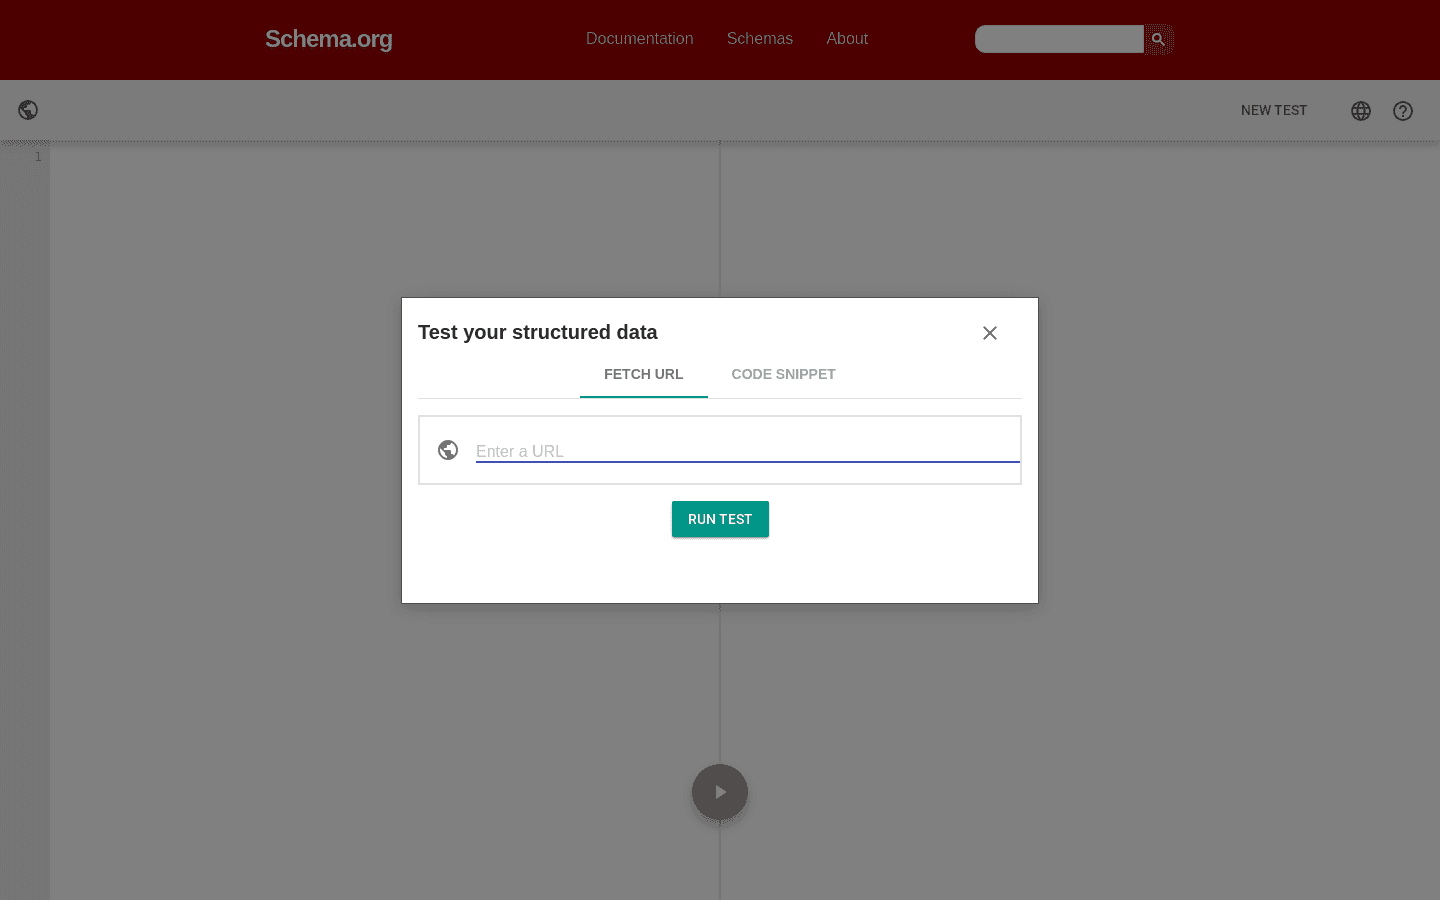Open the help icon in the top toolbar
The height and width of the screenshot is (900, 1440).
tap(1402, 111)
